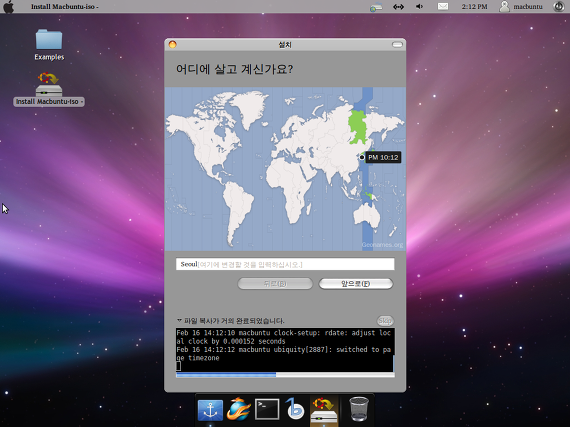Click the network connection status icon
Image resolution: width=570 pixels, height=427 pixels.
coord(376,7)
